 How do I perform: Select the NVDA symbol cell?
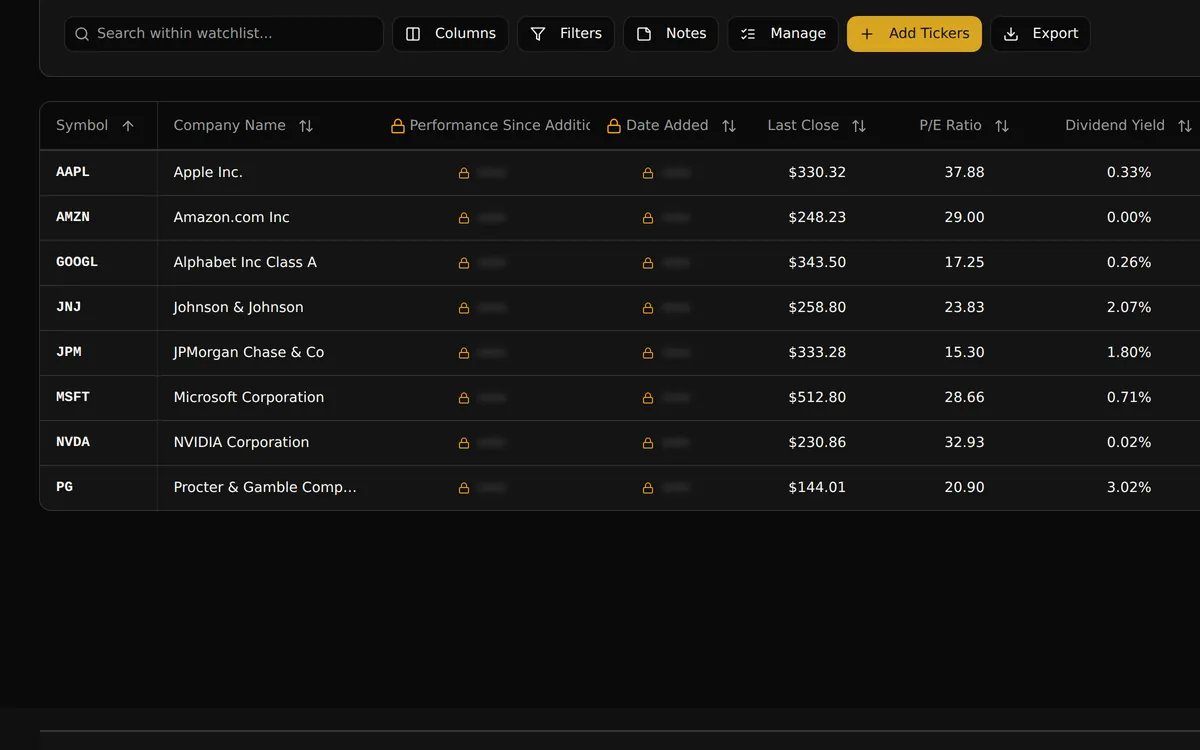pos(98,443)
